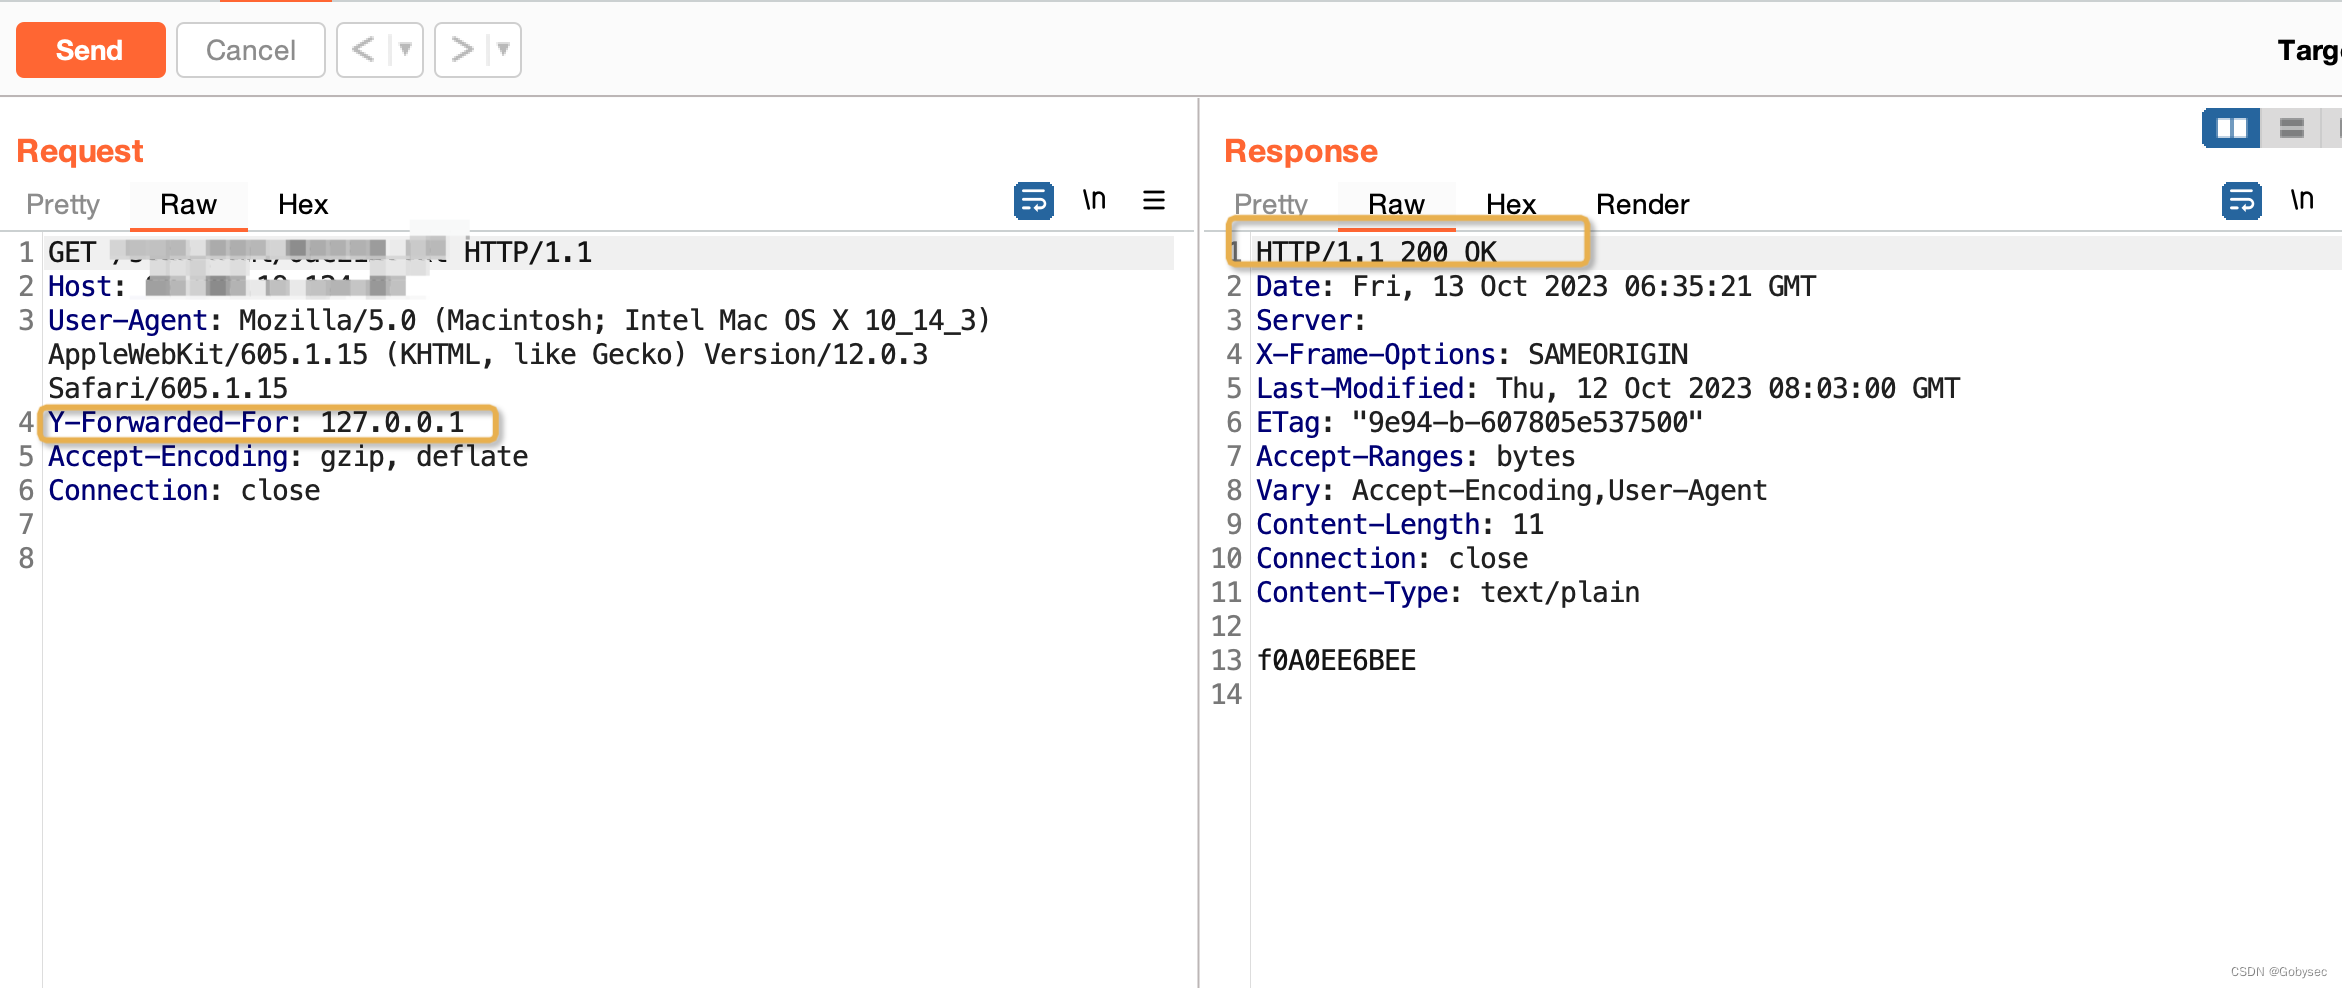Select side-by-side layout view icon
Viewport: 2342px width, 988px height.
(x=2231, y=128)
